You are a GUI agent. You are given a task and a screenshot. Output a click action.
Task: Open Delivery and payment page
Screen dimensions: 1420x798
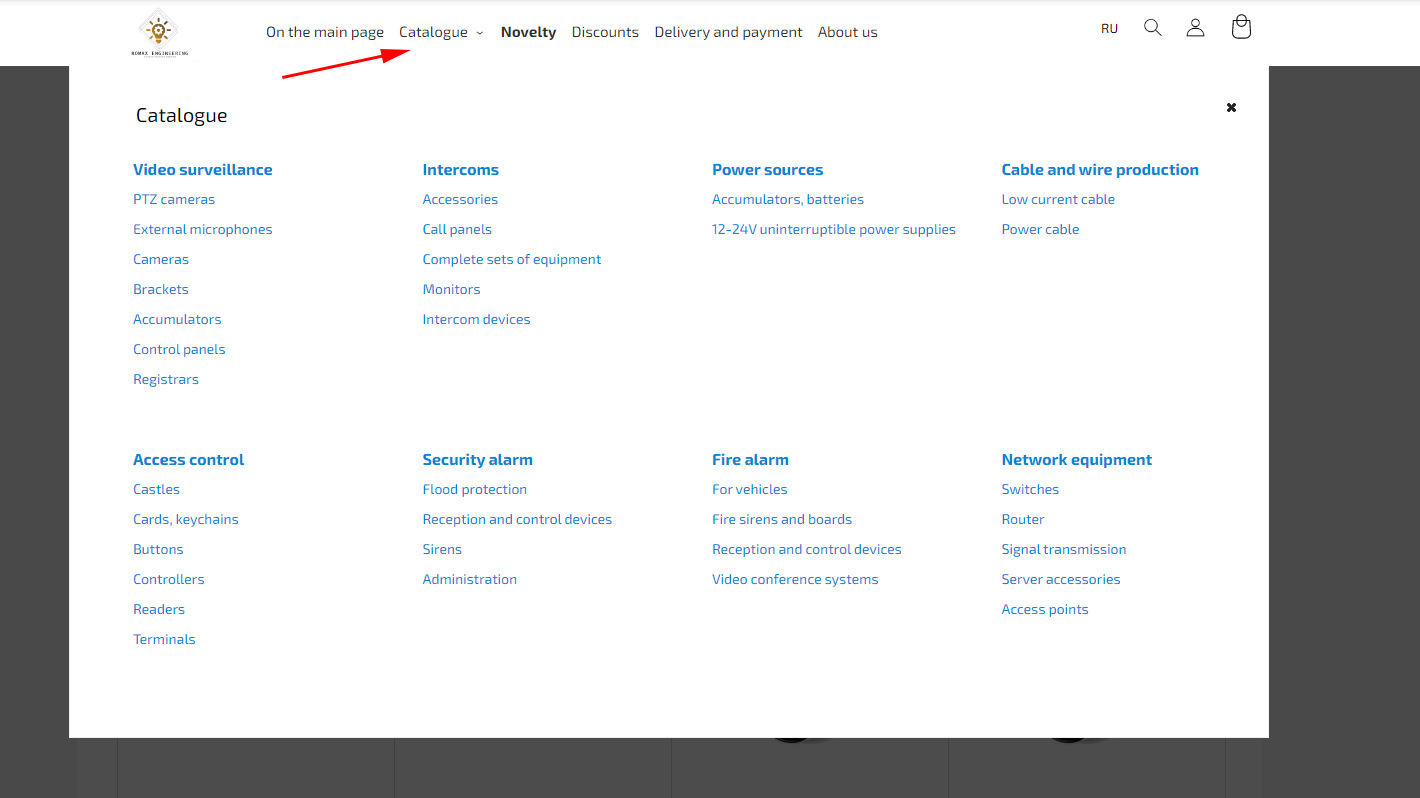pos(728,32)
